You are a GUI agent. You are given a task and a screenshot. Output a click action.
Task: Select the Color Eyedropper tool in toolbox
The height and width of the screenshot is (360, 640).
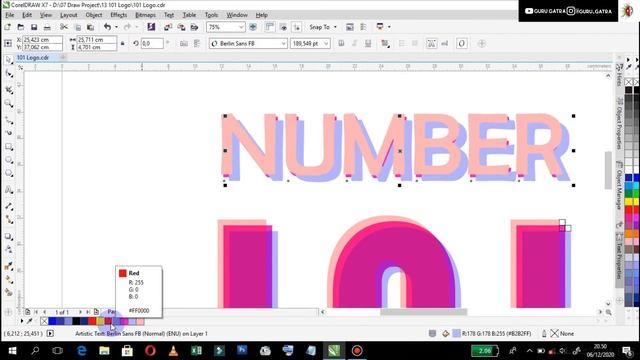coord(9,267)
